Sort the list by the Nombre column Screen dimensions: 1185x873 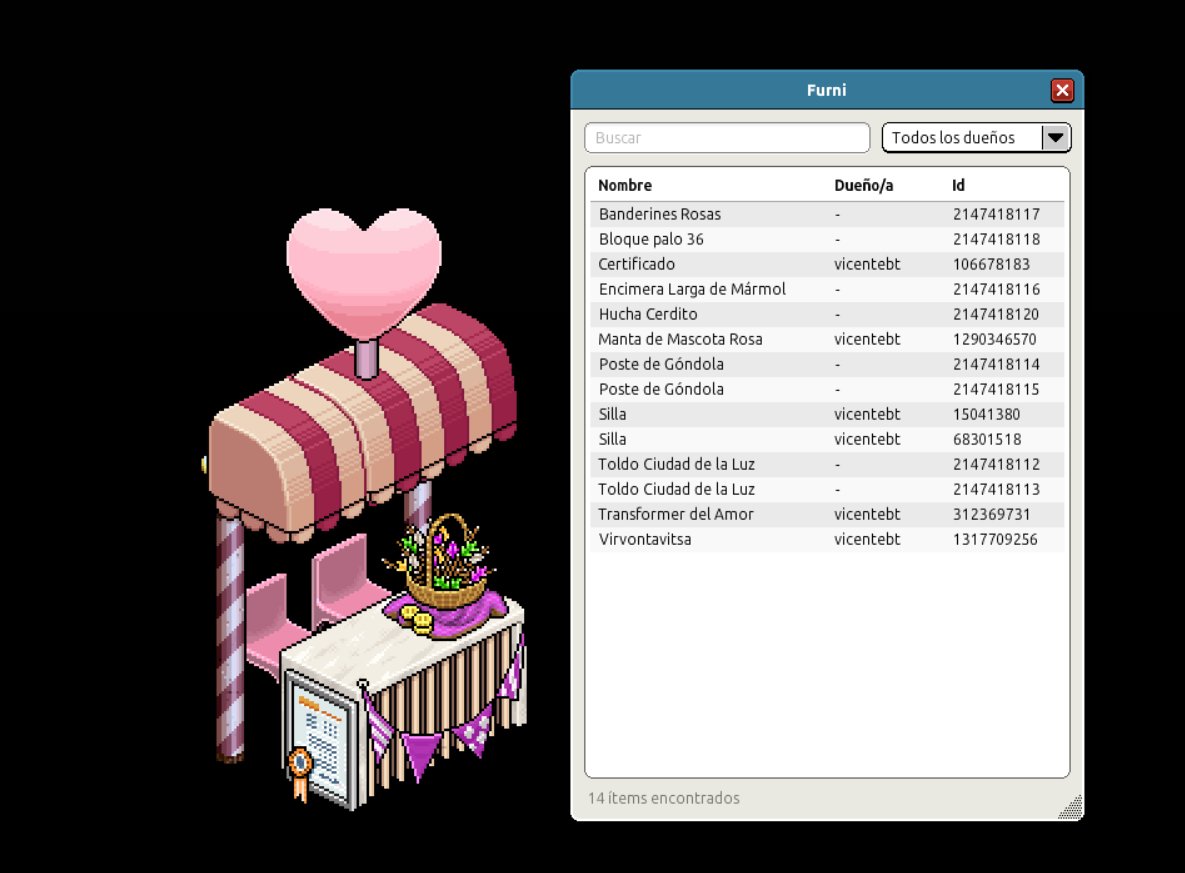pyautogui.click(x=624, y=185)
